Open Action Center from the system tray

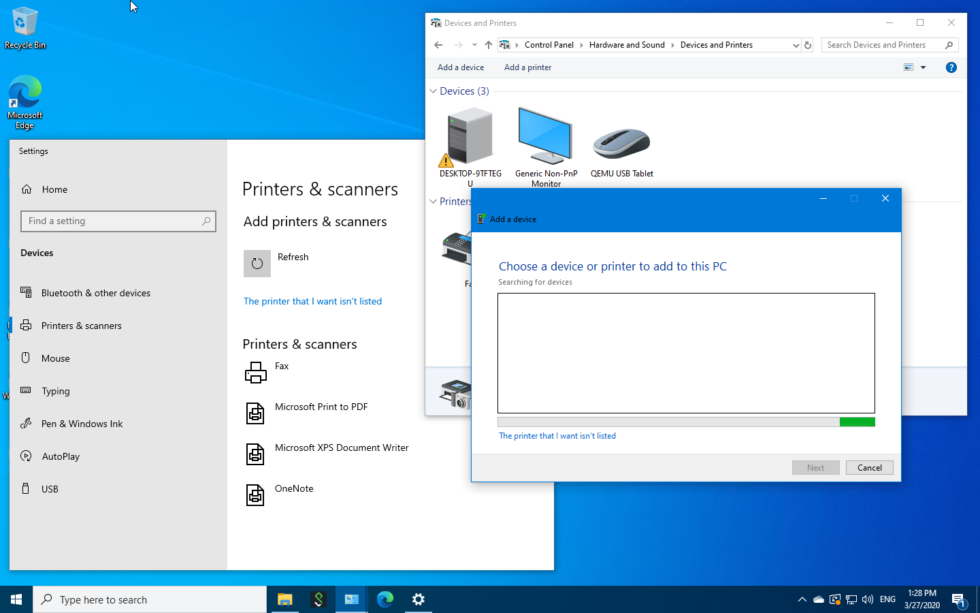point(964,599)
